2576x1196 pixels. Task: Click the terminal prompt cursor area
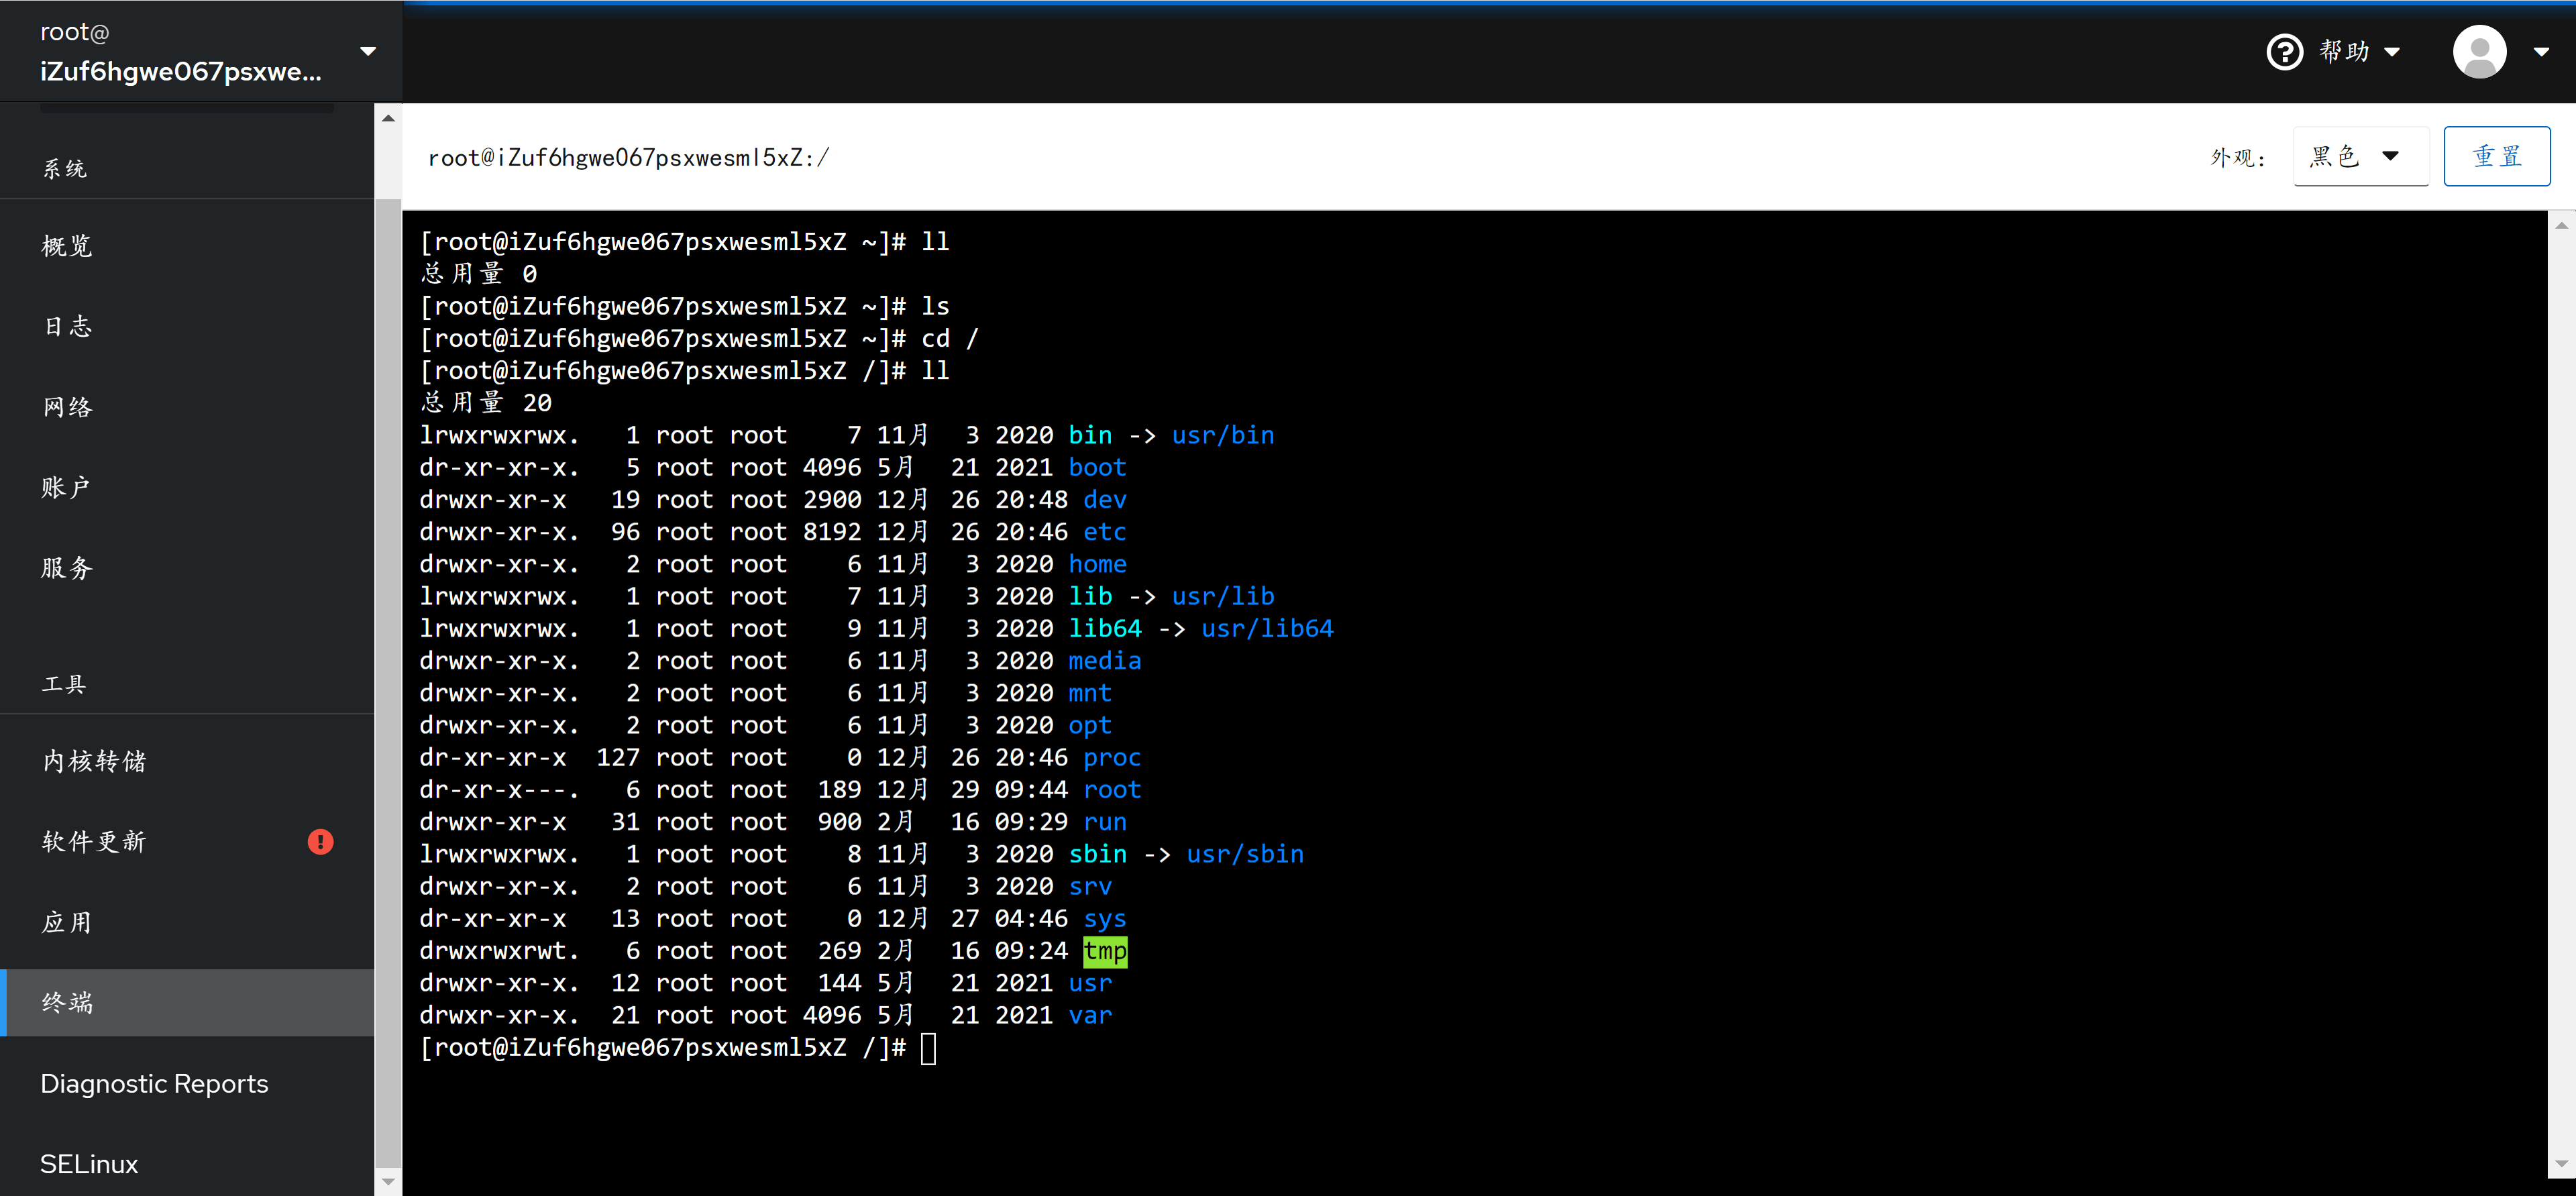928,1048
